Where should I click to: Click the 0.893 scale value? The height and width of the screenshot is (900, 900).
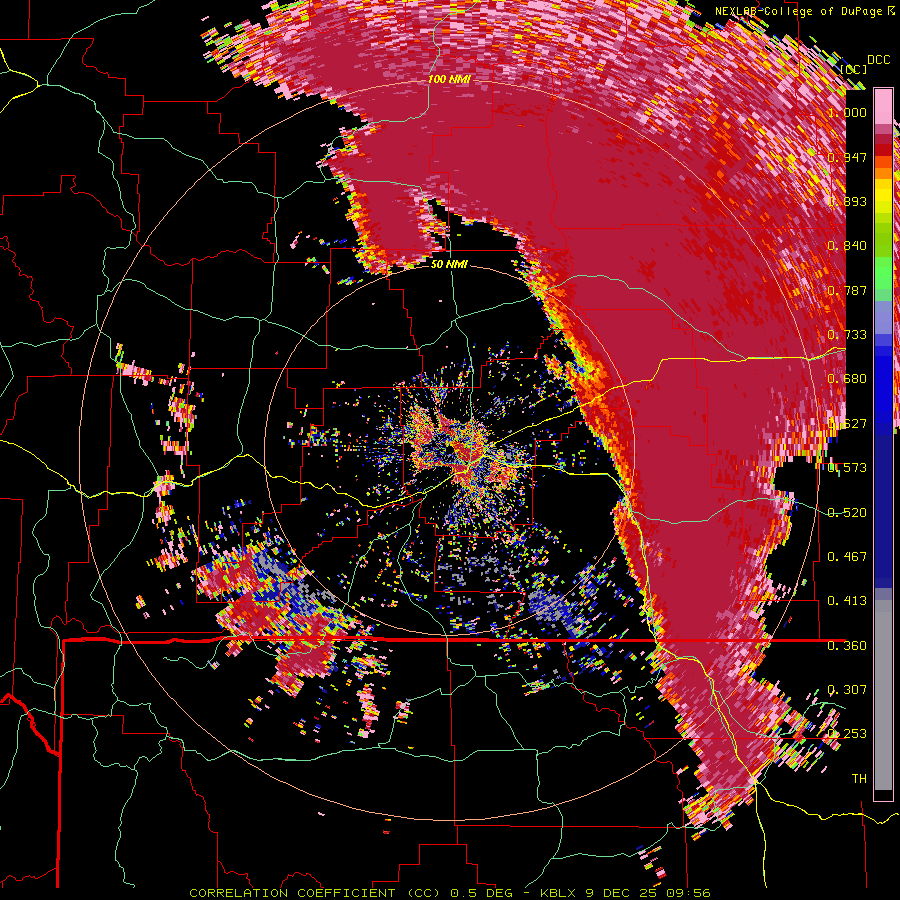[x=847, y=201]
